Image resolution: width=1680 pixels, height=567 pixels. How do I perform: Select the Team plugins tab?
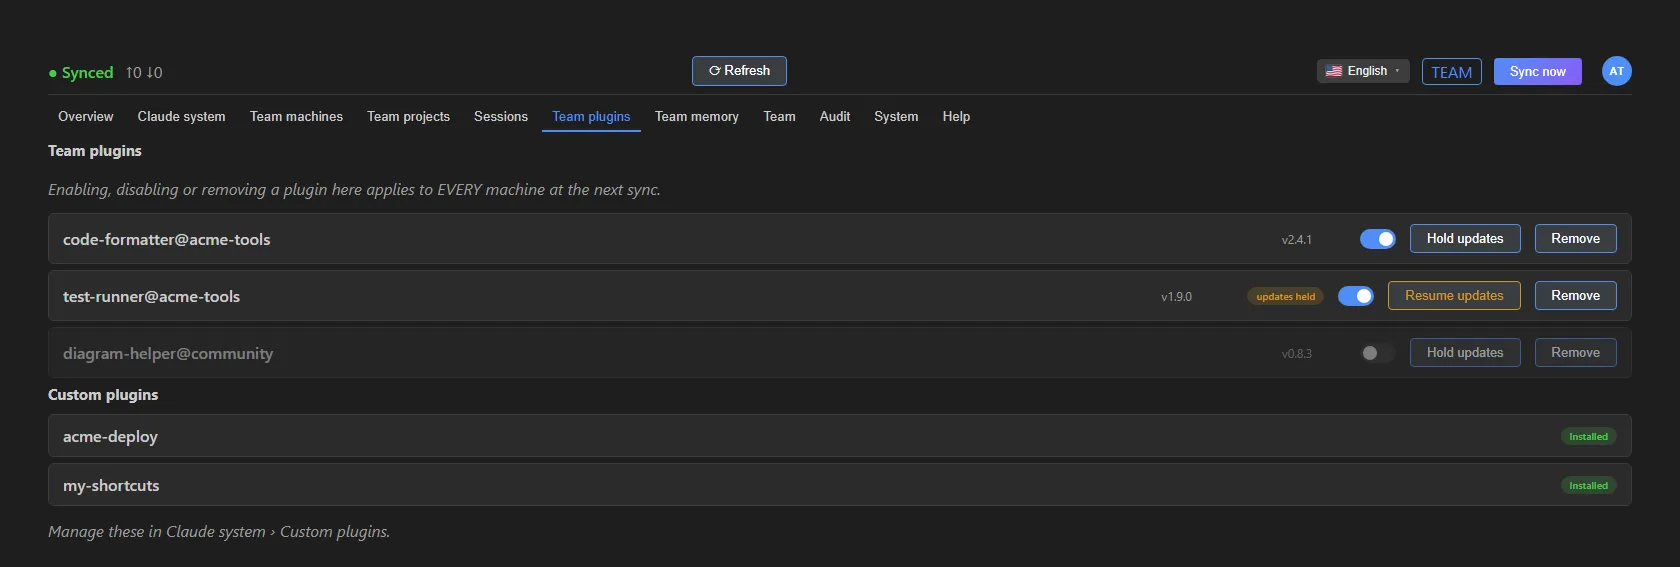point(591,117)
